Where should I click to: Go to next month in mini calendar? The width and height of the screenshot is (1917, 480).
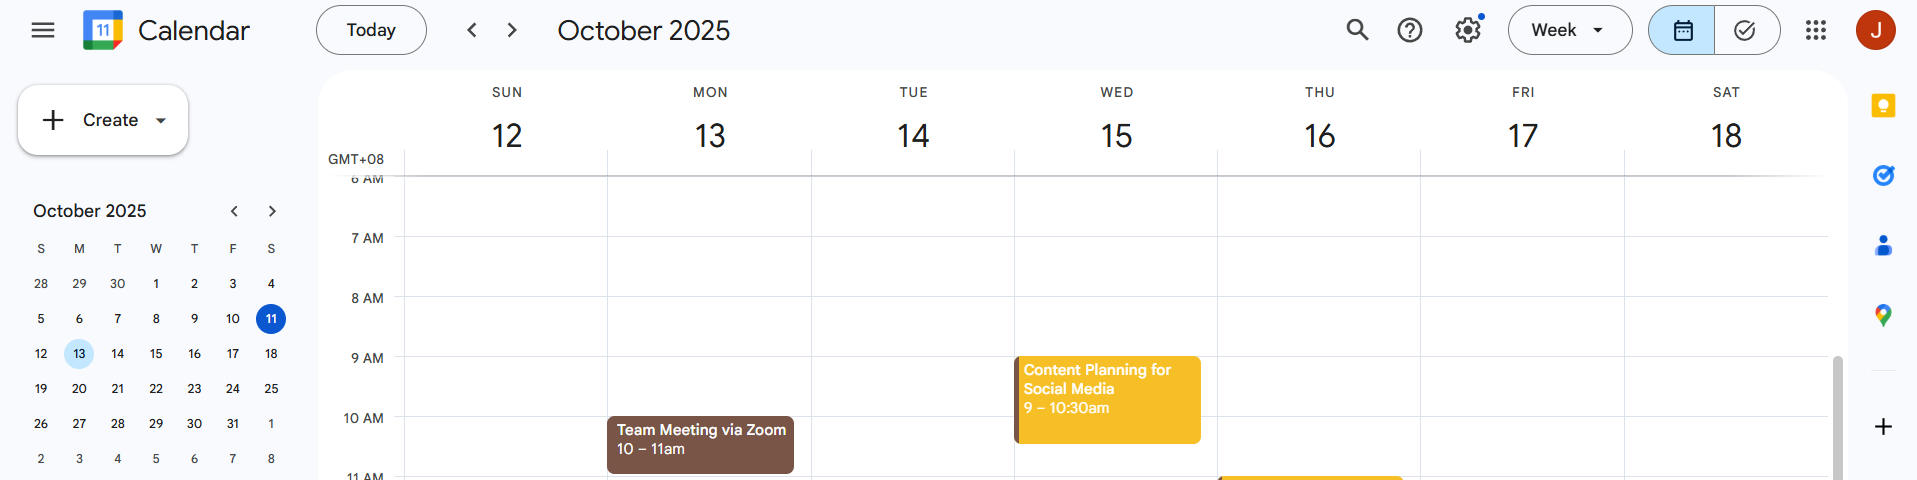(272, 211)
